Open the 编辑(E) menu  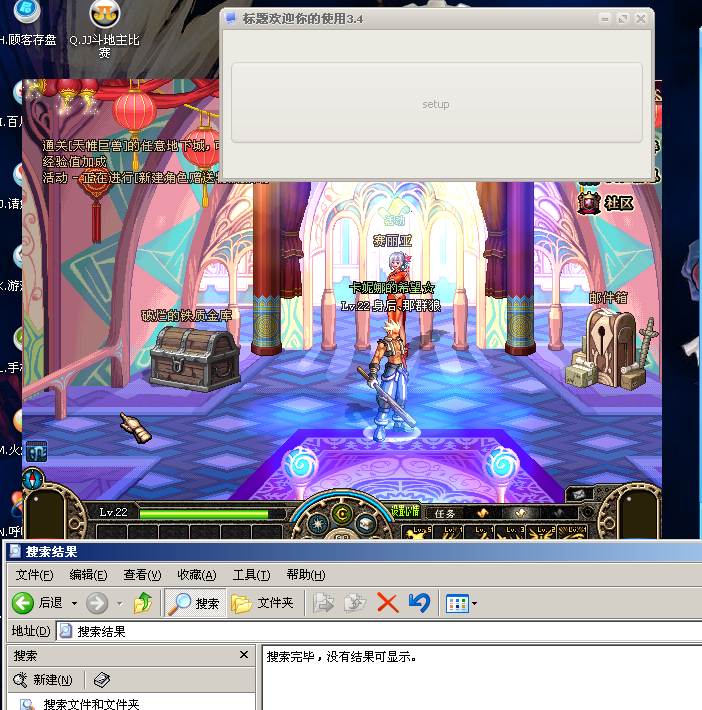[x=88, y=575]
